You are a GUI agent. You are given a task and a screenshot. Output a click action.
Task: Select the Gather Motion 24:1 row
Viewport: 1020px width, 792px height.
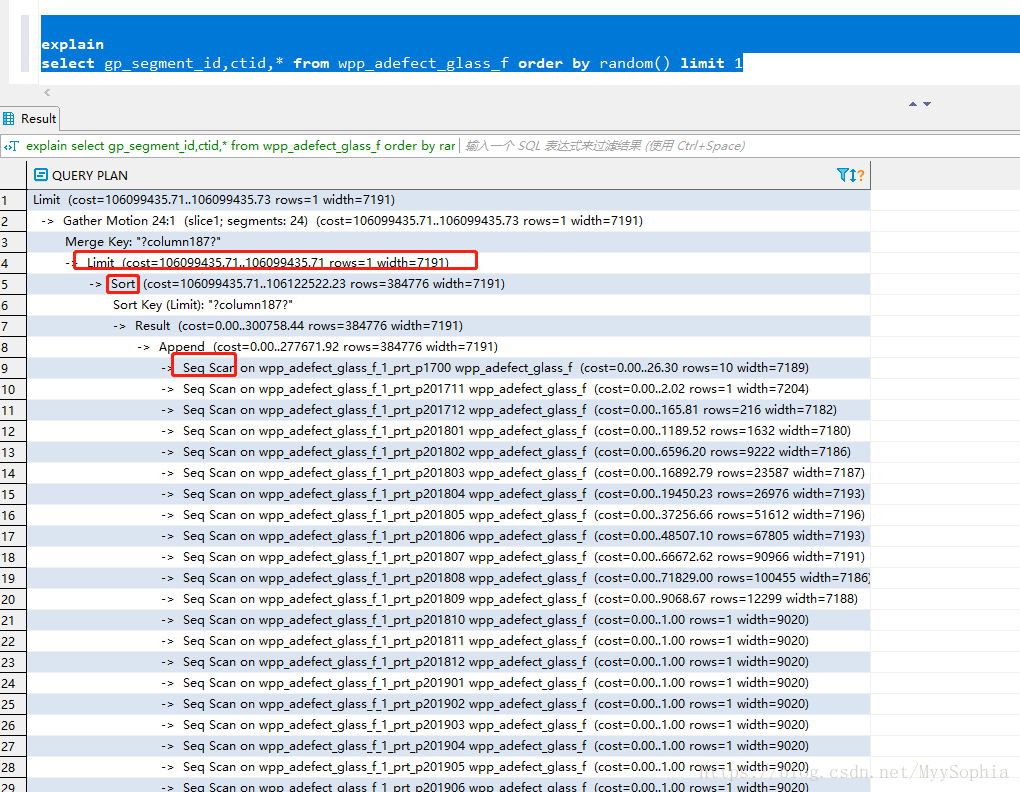(448, 221)
